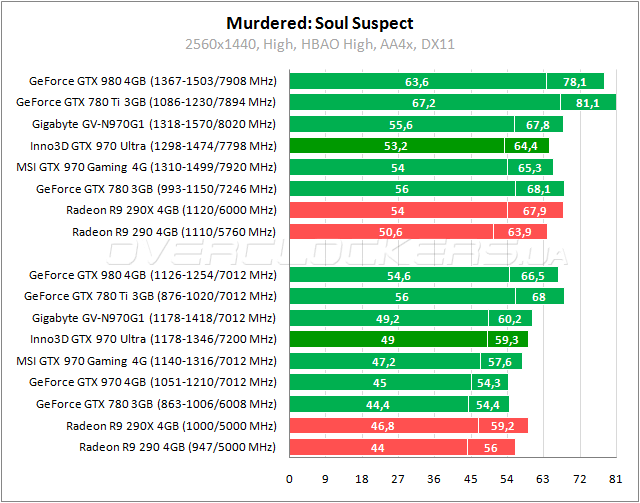Click the 67,2 value in the GTX 780 Ti bar

pyautogui.click(x=424, y=103)
